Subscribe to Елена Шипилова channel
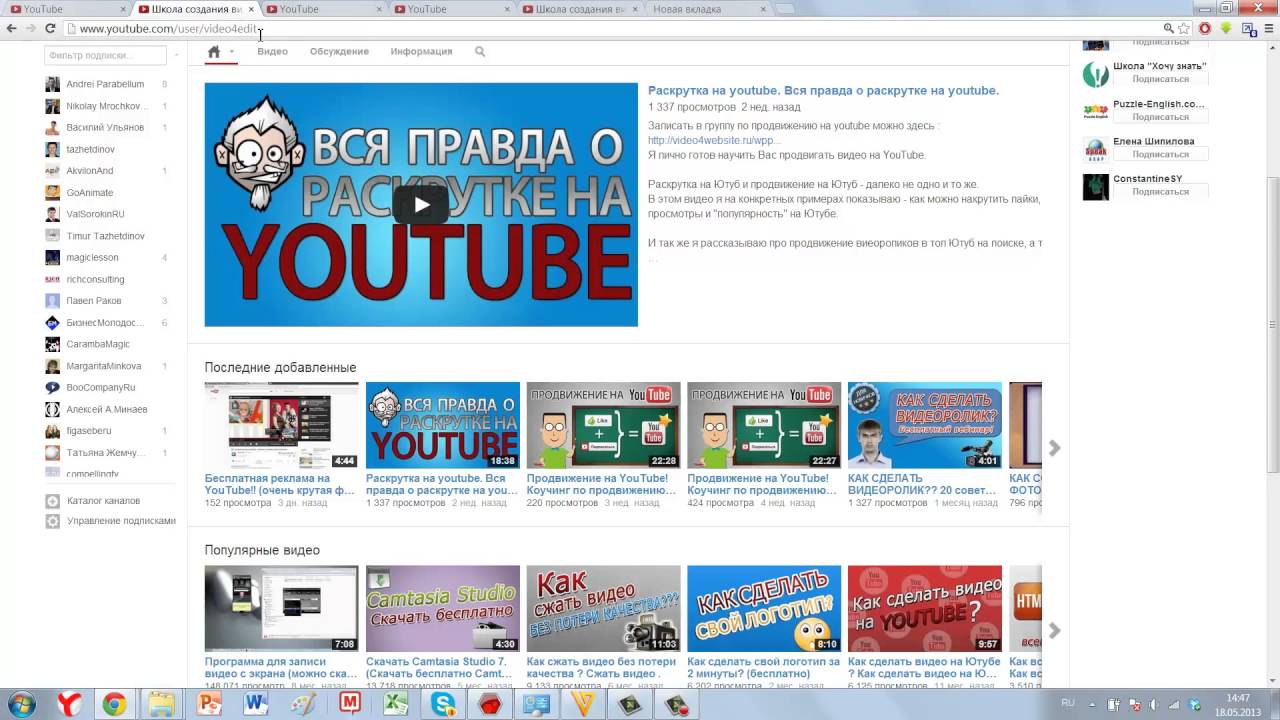Viewport: 1280px width, 720px height. (1160, 155)
